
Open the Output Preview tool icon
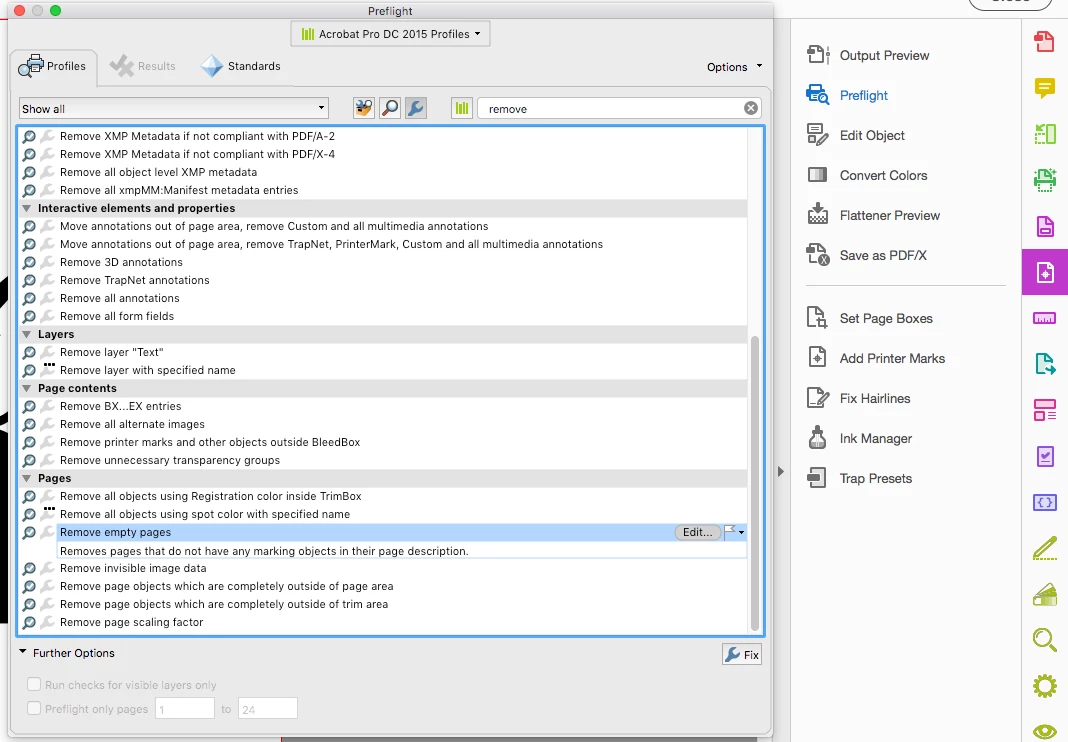(x=817, y=55)
